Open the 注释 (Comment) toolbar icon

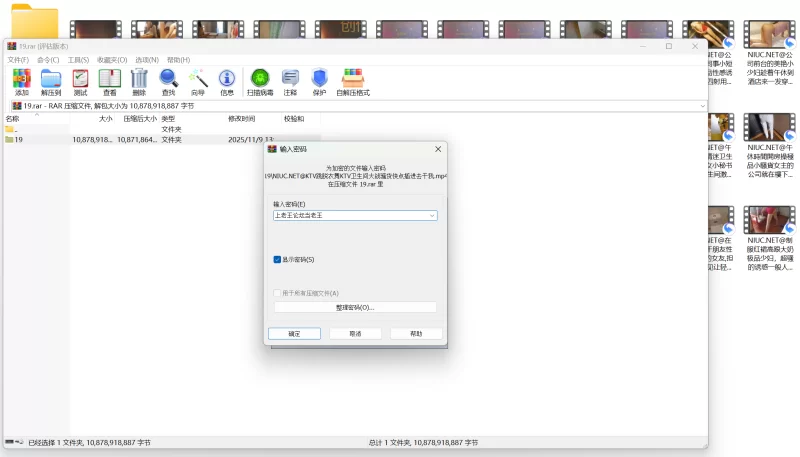(290, 82)
